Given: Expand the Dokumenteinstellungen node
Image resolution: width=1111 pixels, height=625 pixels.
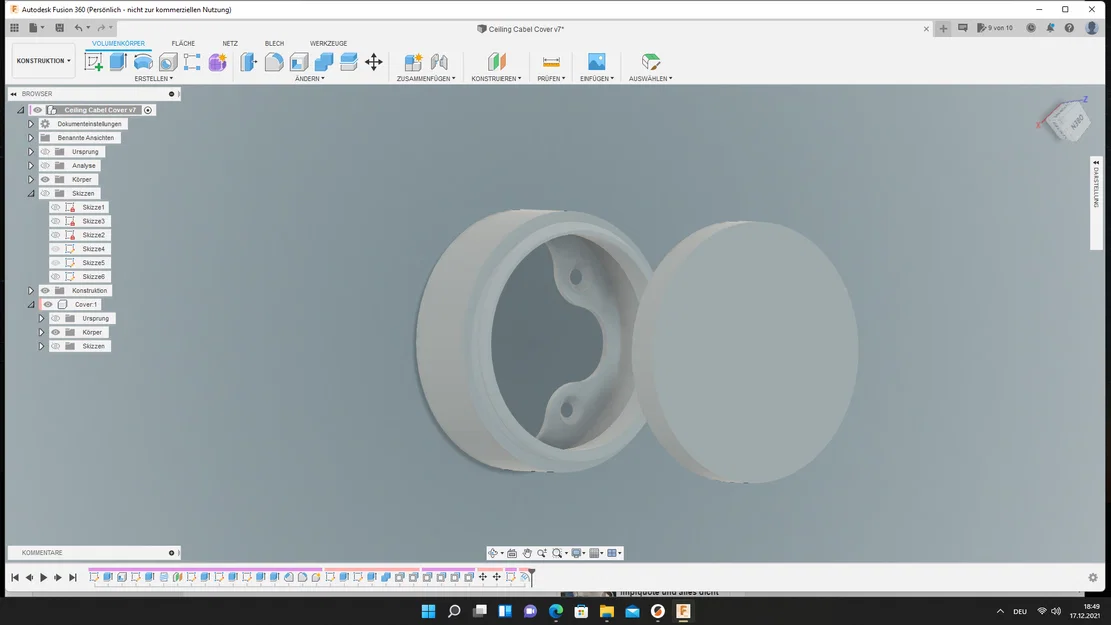Looking at the screenshot, I should click(x=30, y=123).
